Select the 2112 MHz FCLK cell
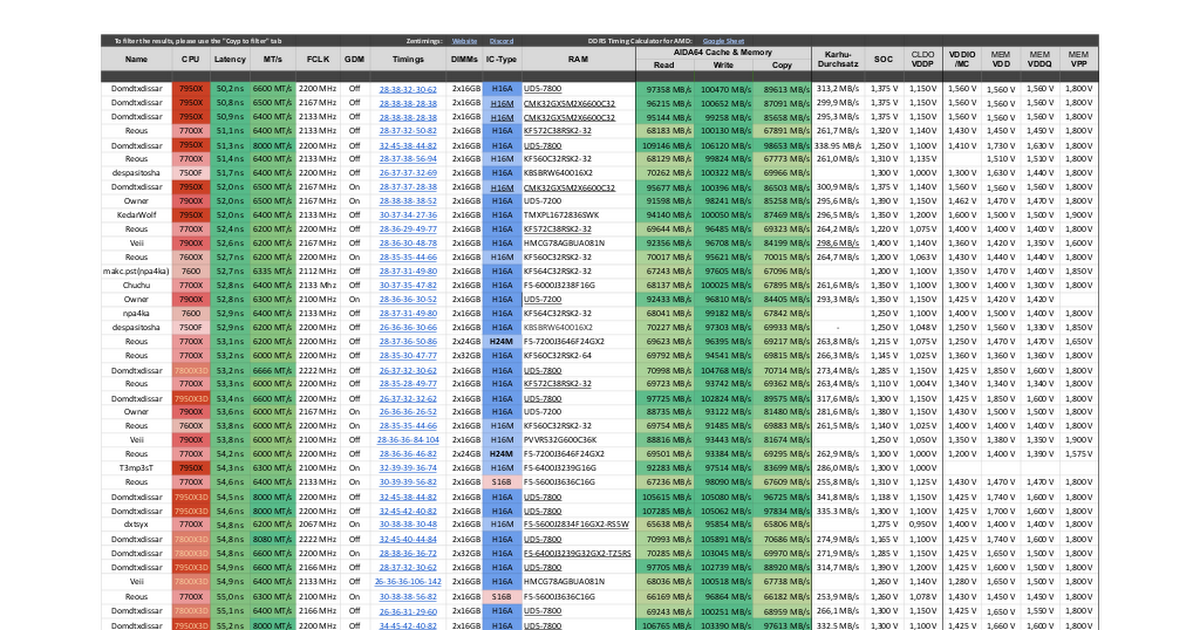The width and height of the screenshot is (1200, 630). [317, 271]
